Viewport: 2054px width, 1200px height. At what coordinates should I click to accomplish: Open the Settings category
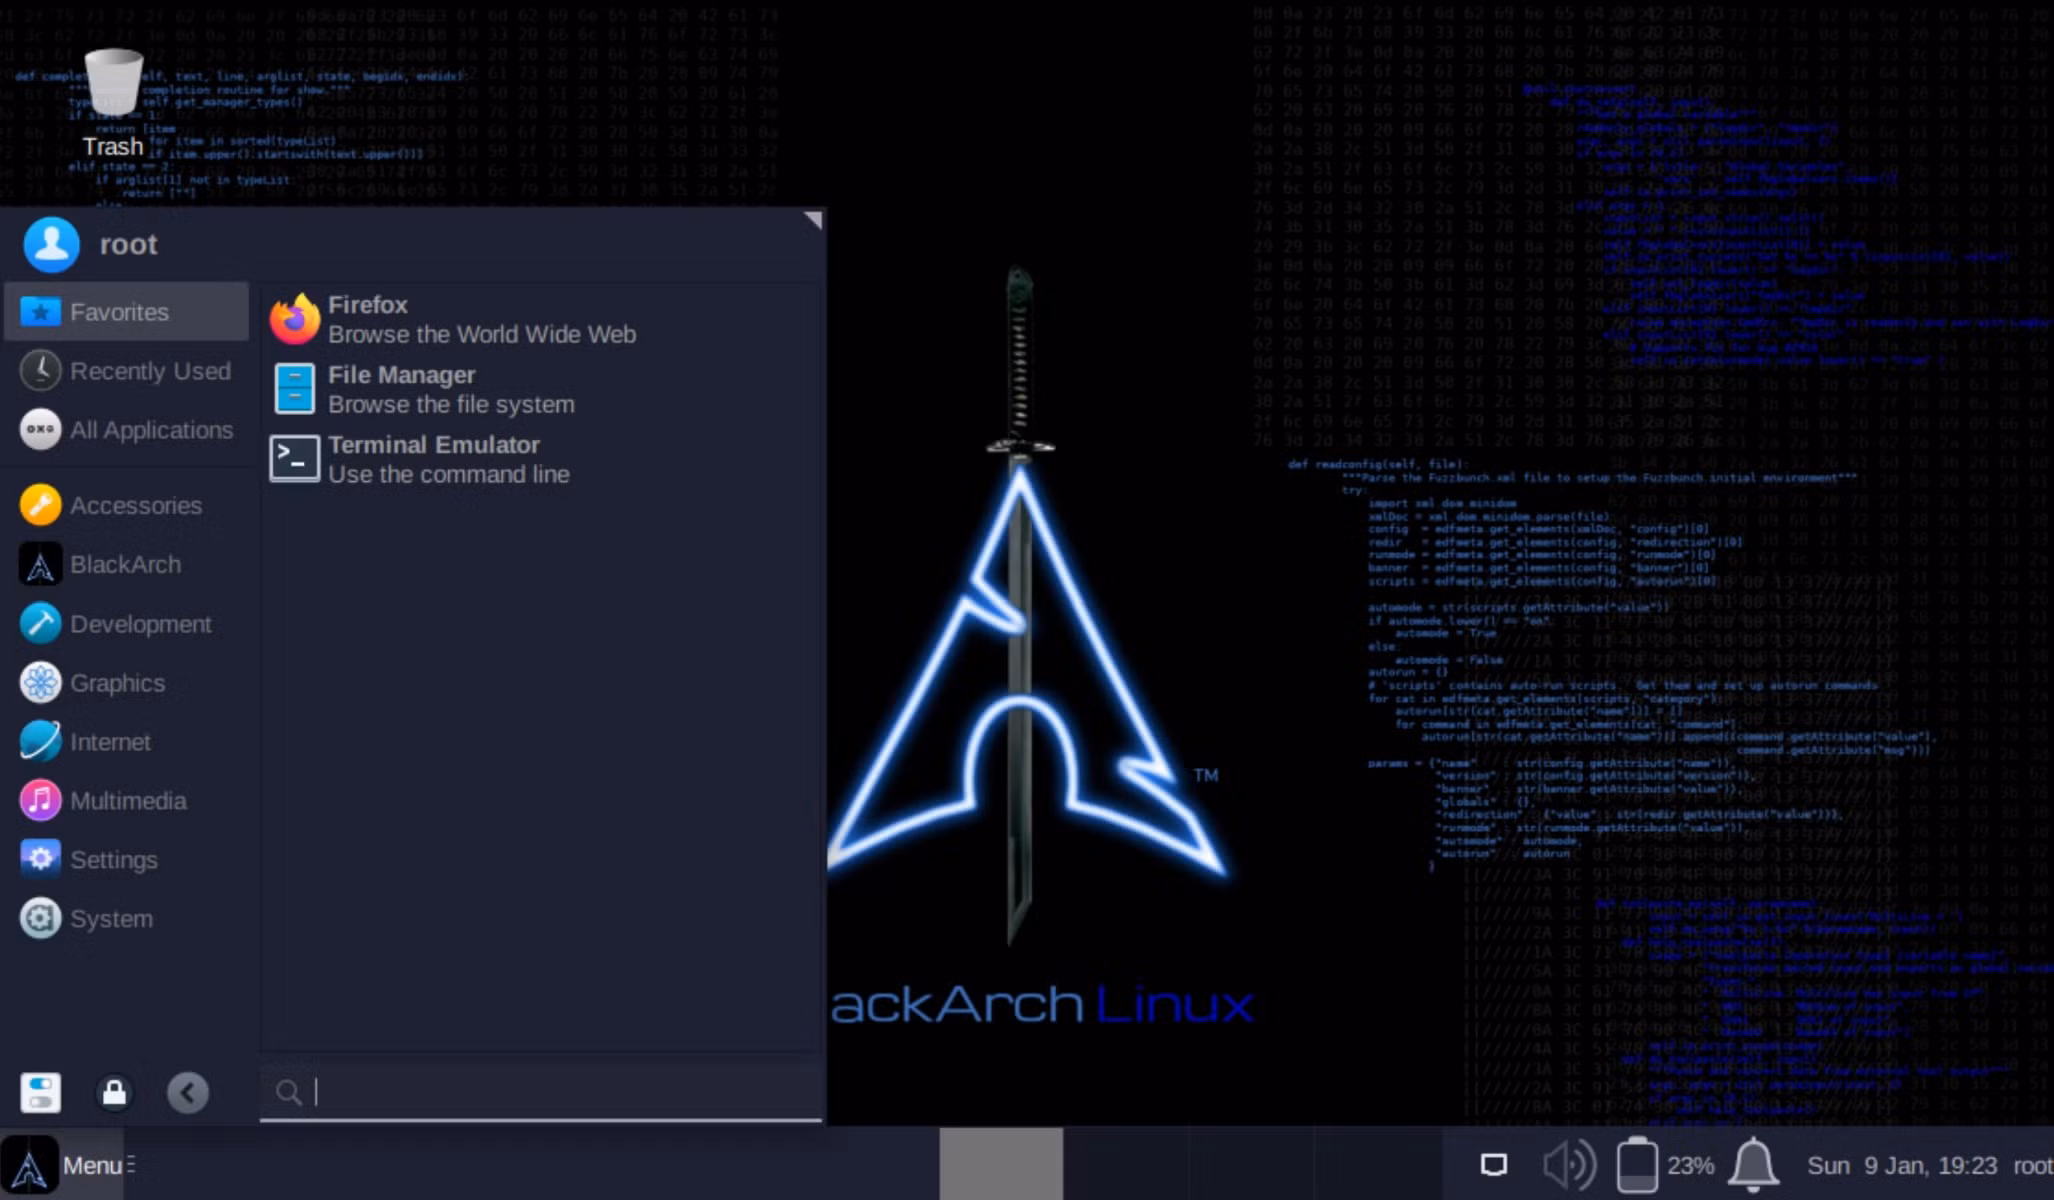[126, 860]
